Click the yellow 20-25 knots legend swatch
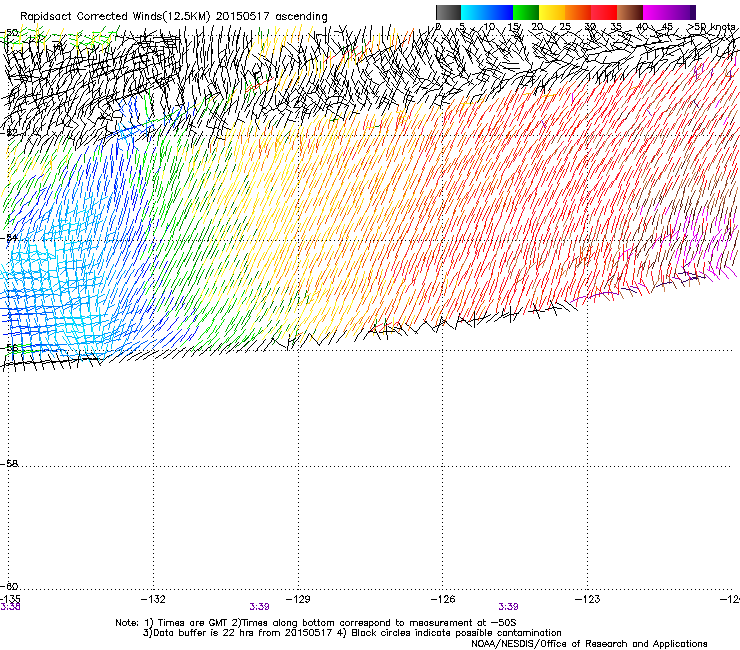 point(552,12)
